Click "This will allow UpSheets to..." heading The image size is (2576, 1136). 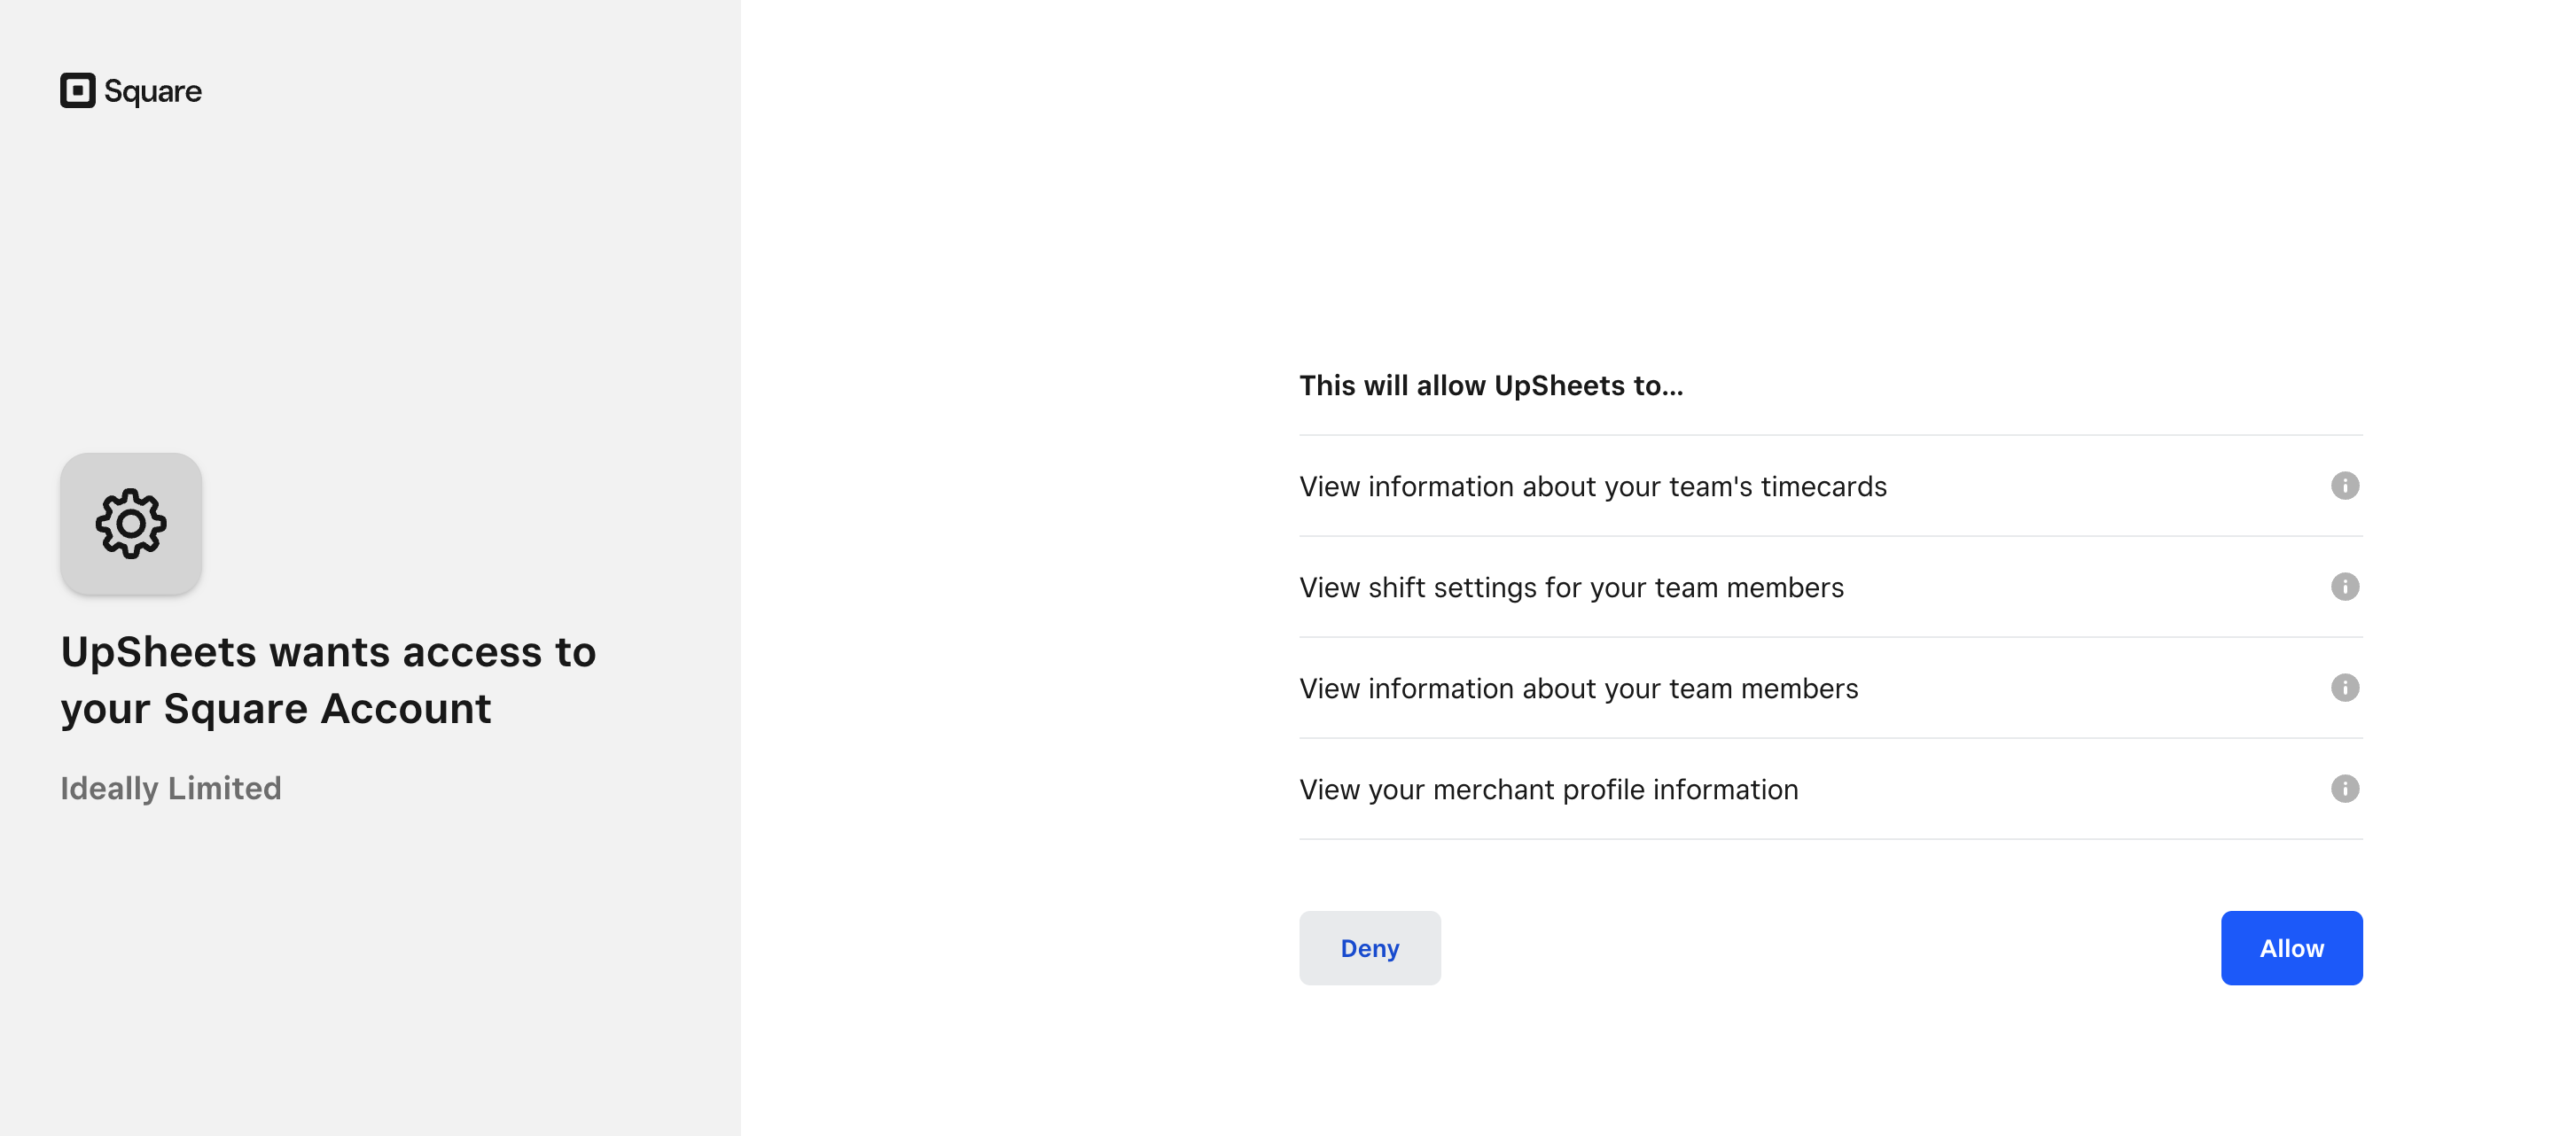(1491, 386)
